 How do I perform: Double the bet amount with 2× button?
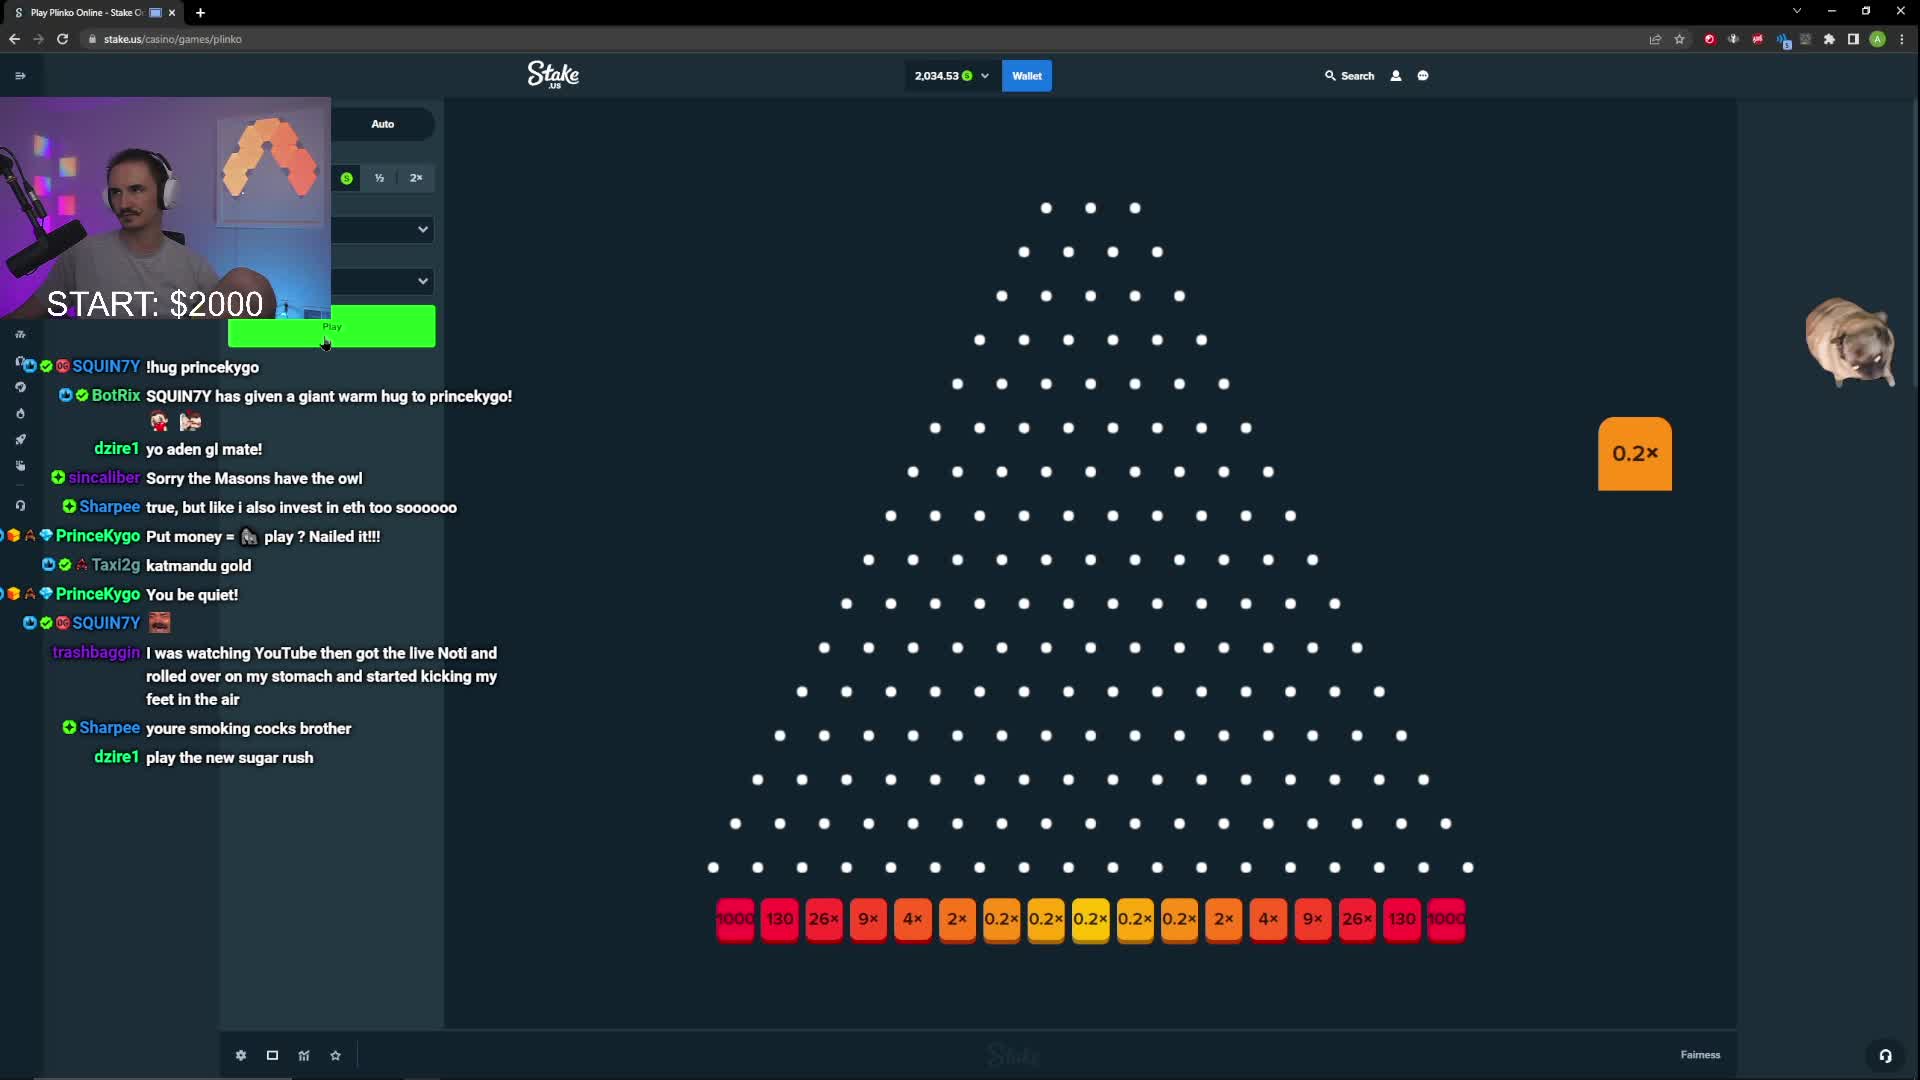point(416,178)
